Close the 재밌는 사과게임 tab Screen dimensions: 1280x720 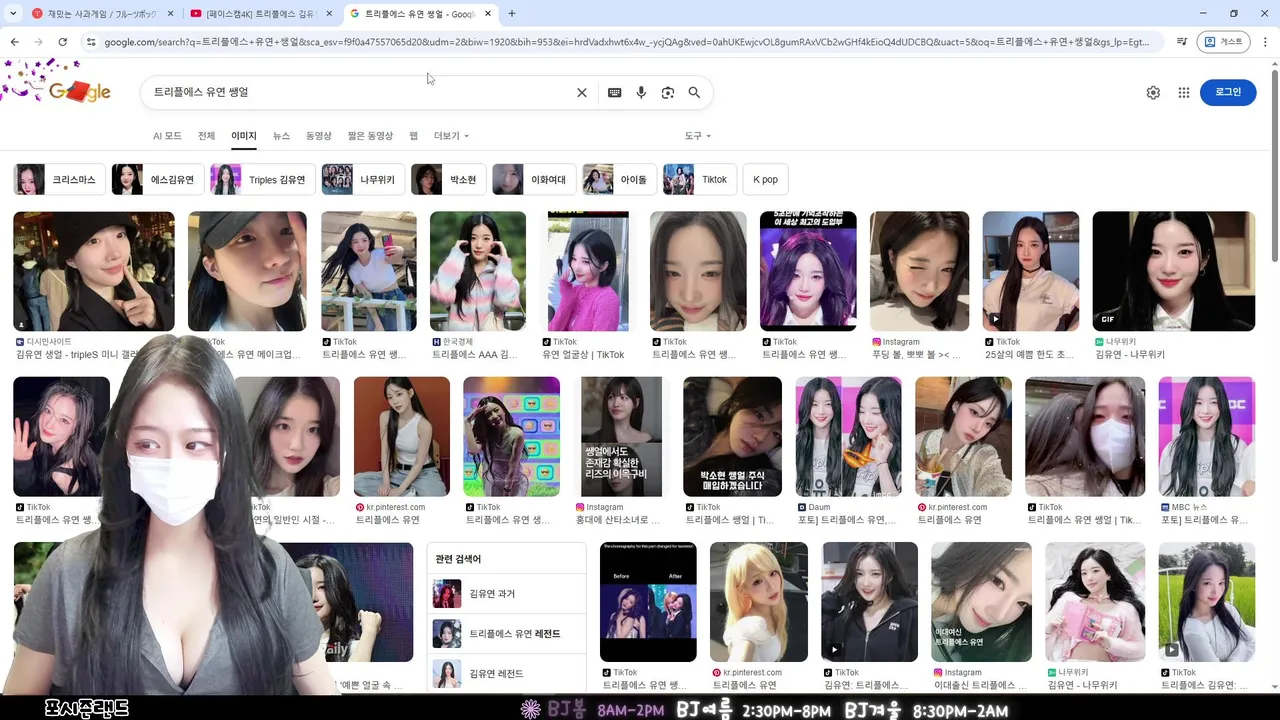[x=170, y=14]
